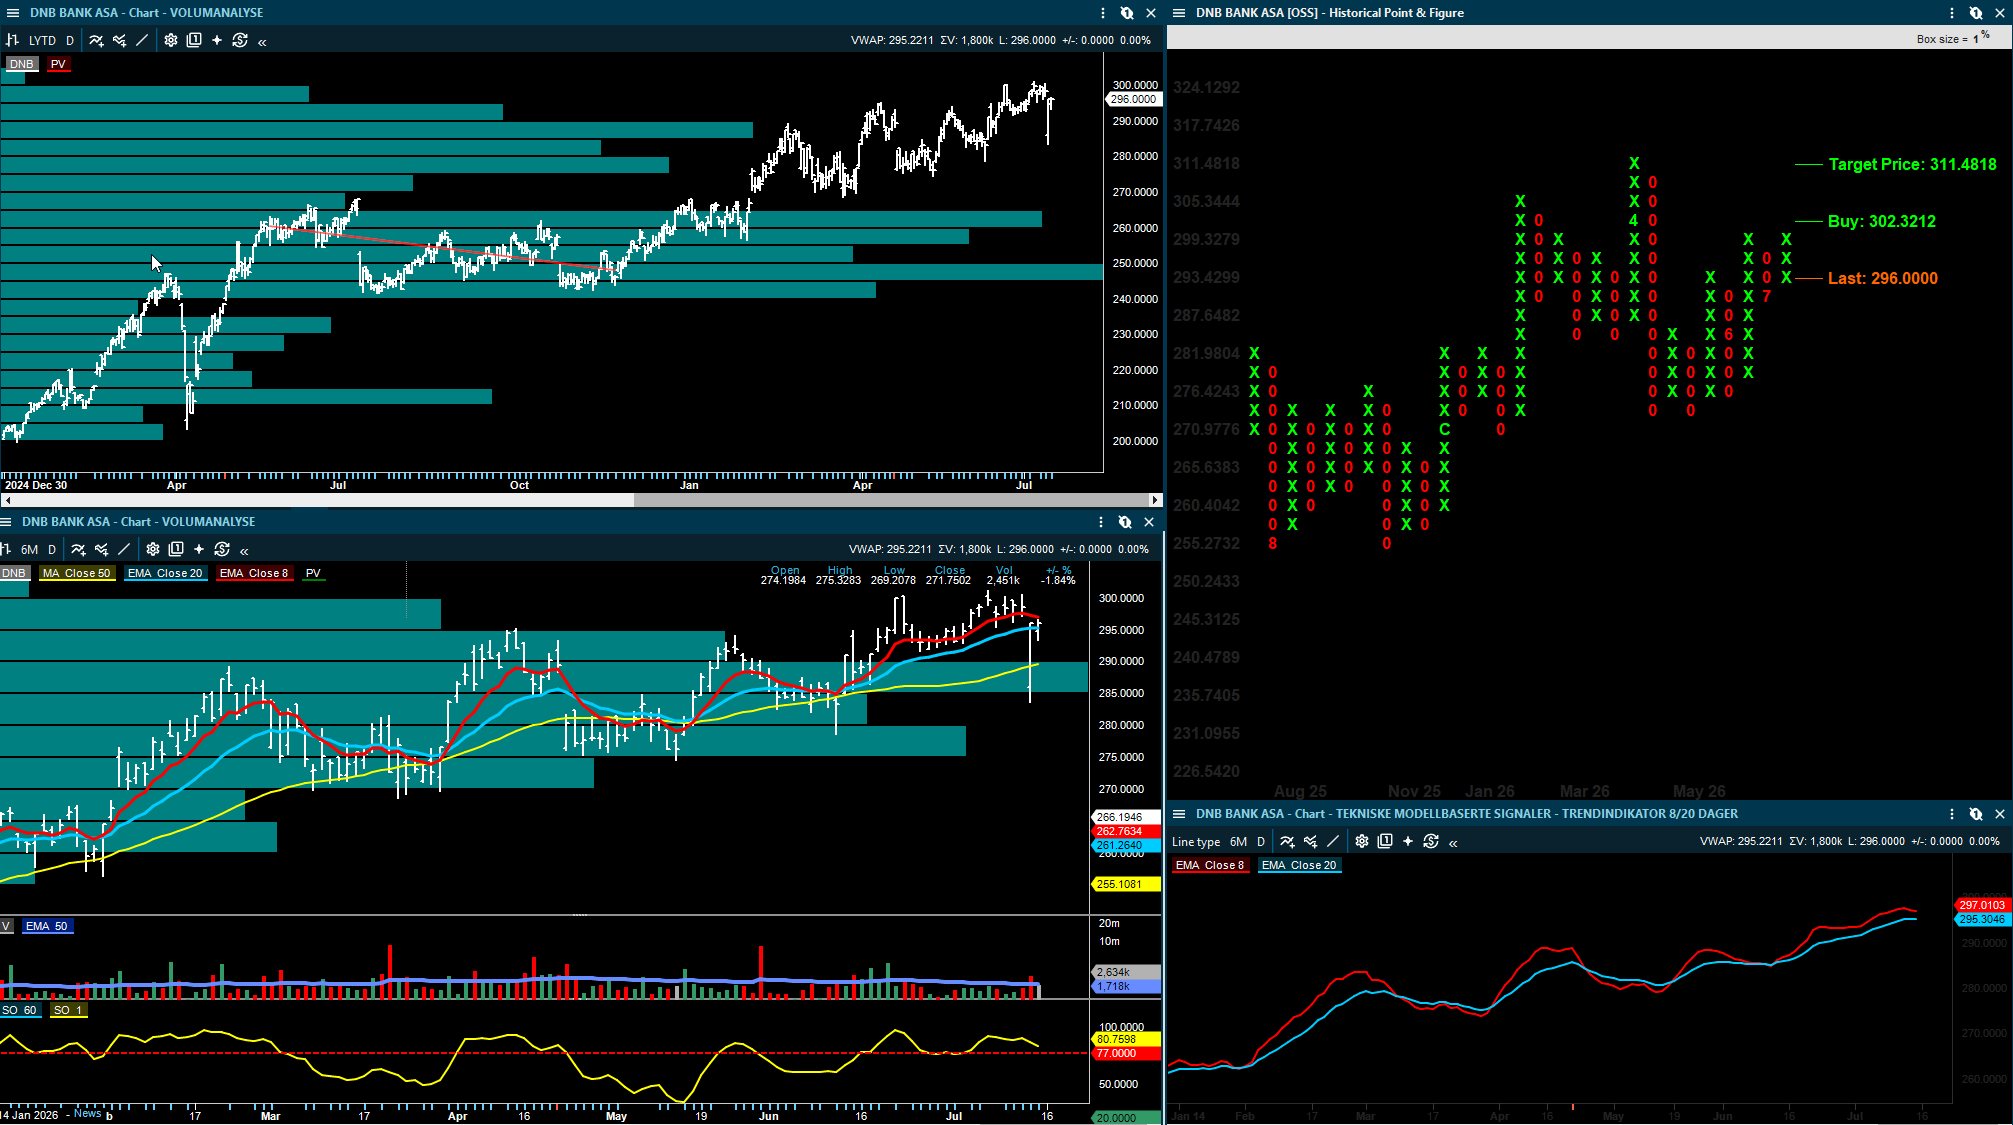Click the top chart horizontal scrollbar thumb
Image resolution: width=2013 pixels, height=1125 pixels.
click(891, 500)
